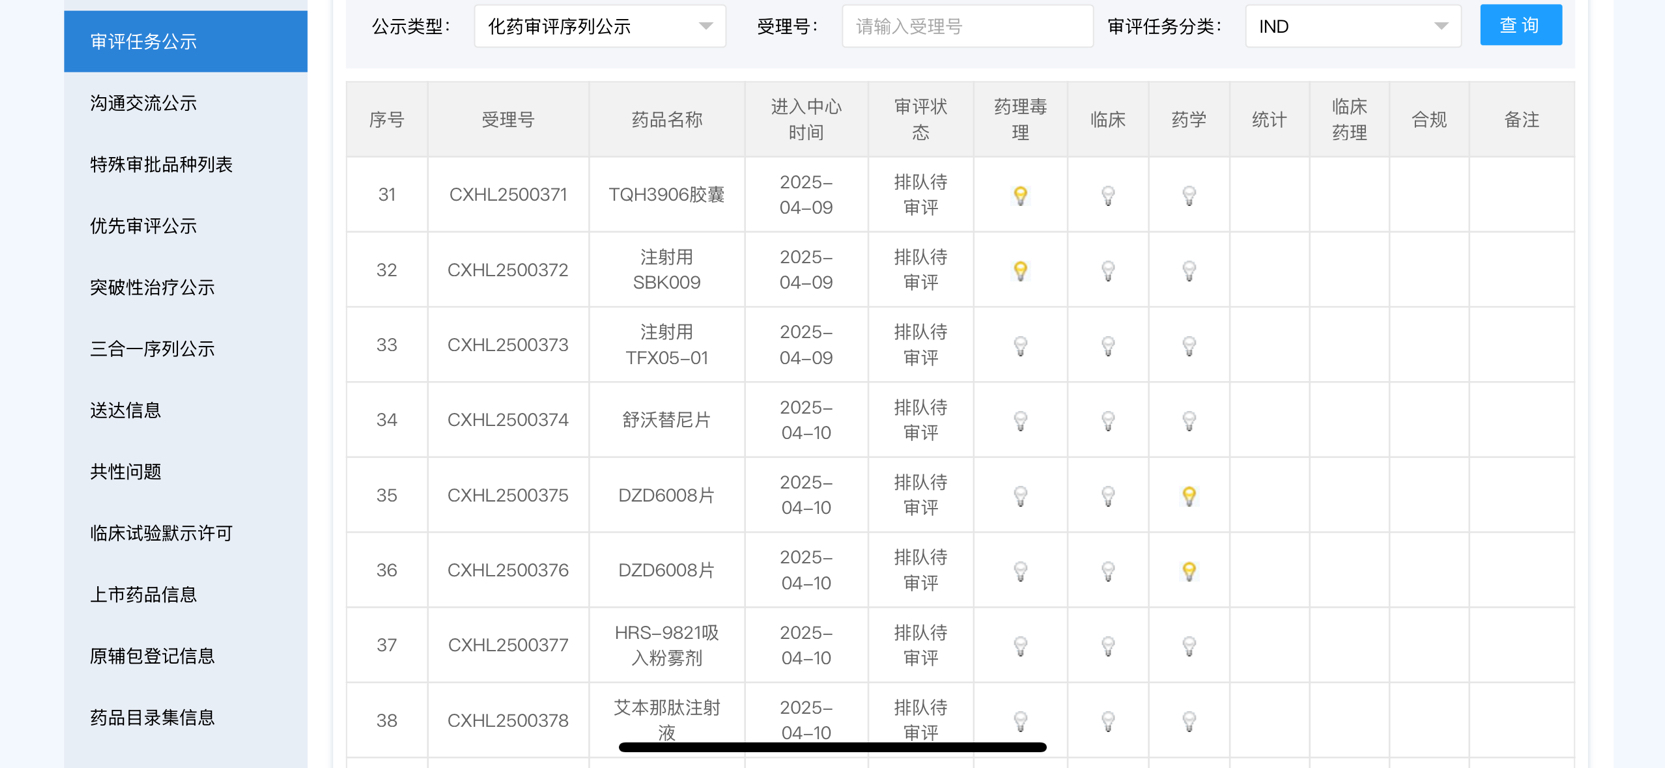Image resolution: width=1665 pixels, height=769 pixels.
Task: Click drug name HRS-9821吸入粉雾剂
Action: click(667, 645)
